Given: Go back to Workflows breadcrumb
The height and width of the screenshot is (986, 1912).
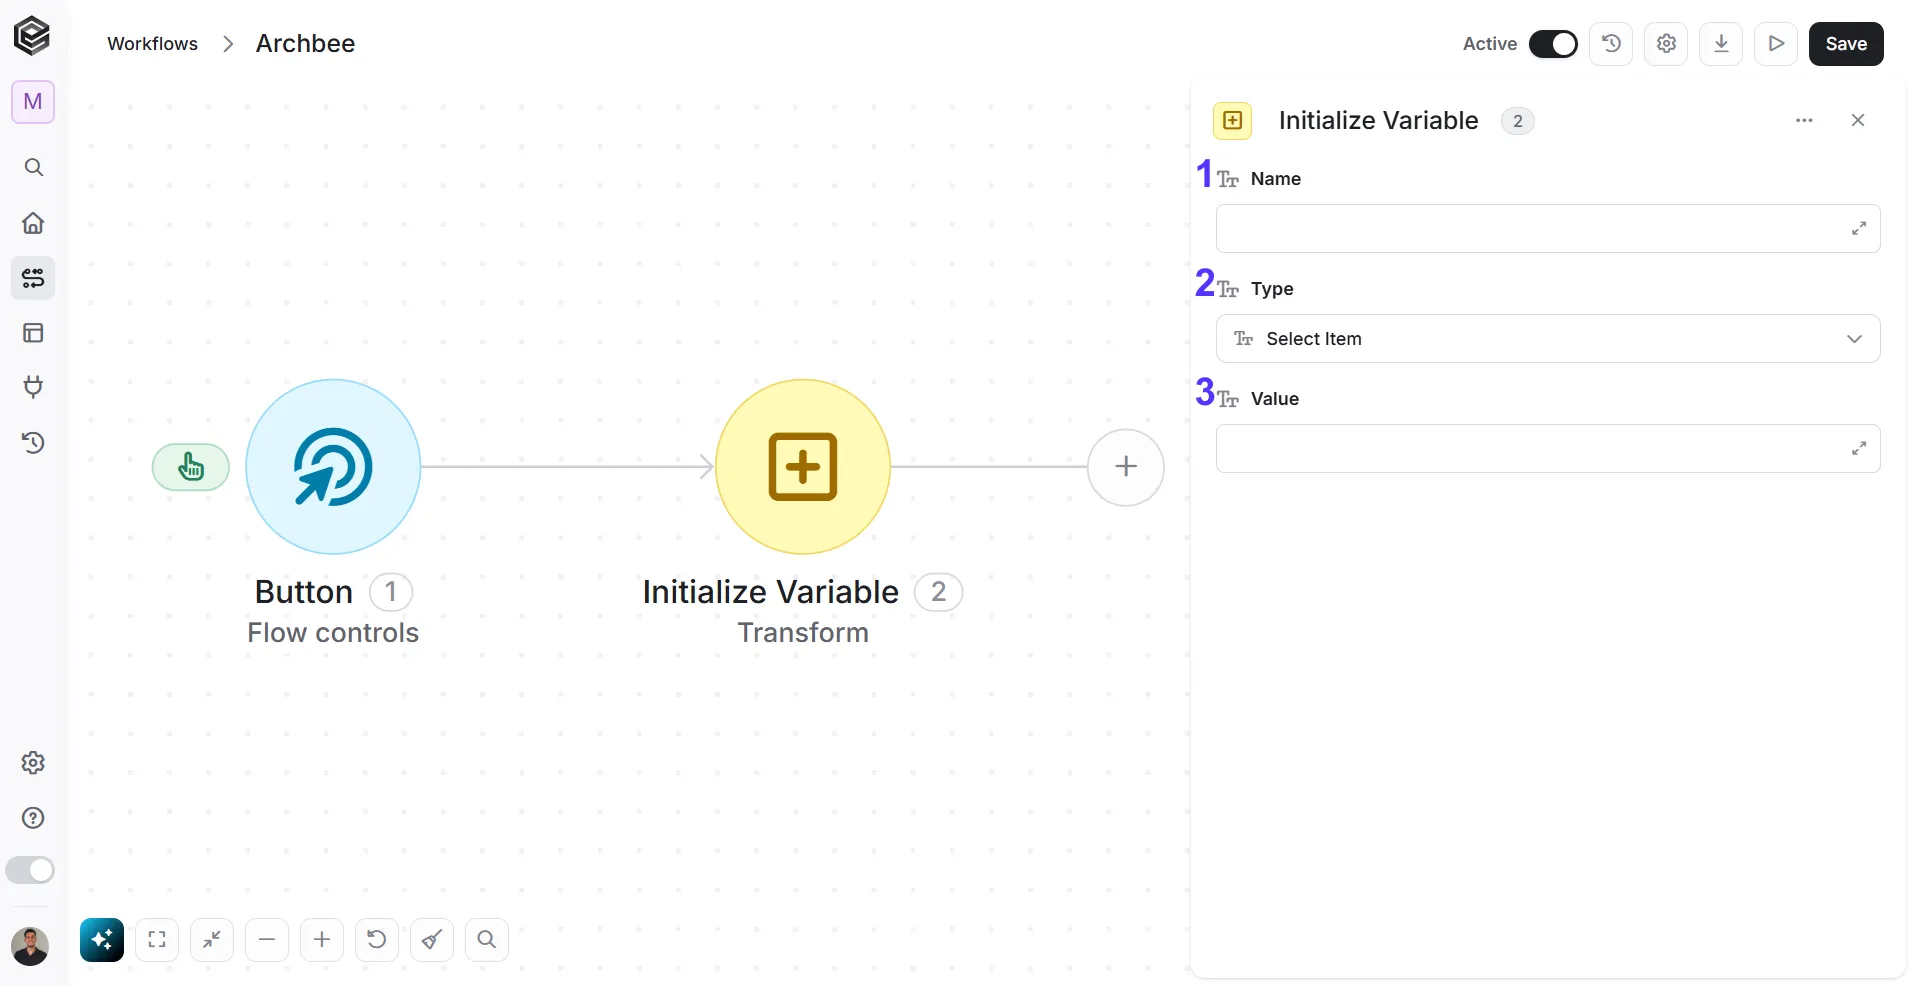Looking at the screenshot, I should click(x=153, y=44).
